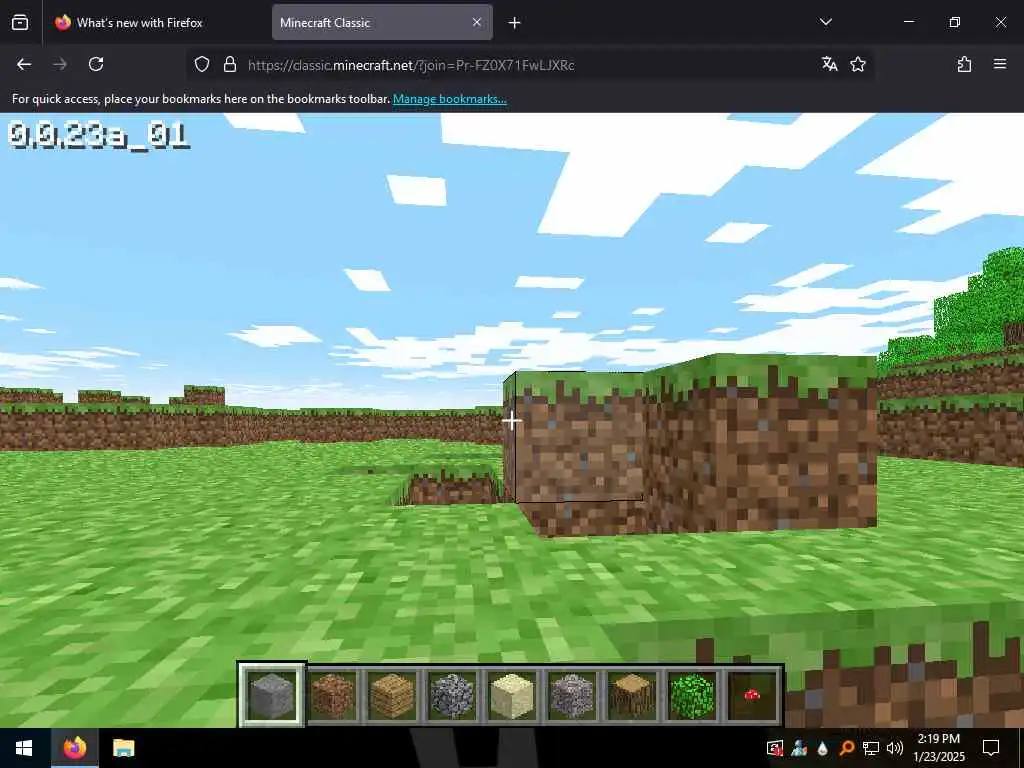Open Windows Start menu

click(24, 748)
